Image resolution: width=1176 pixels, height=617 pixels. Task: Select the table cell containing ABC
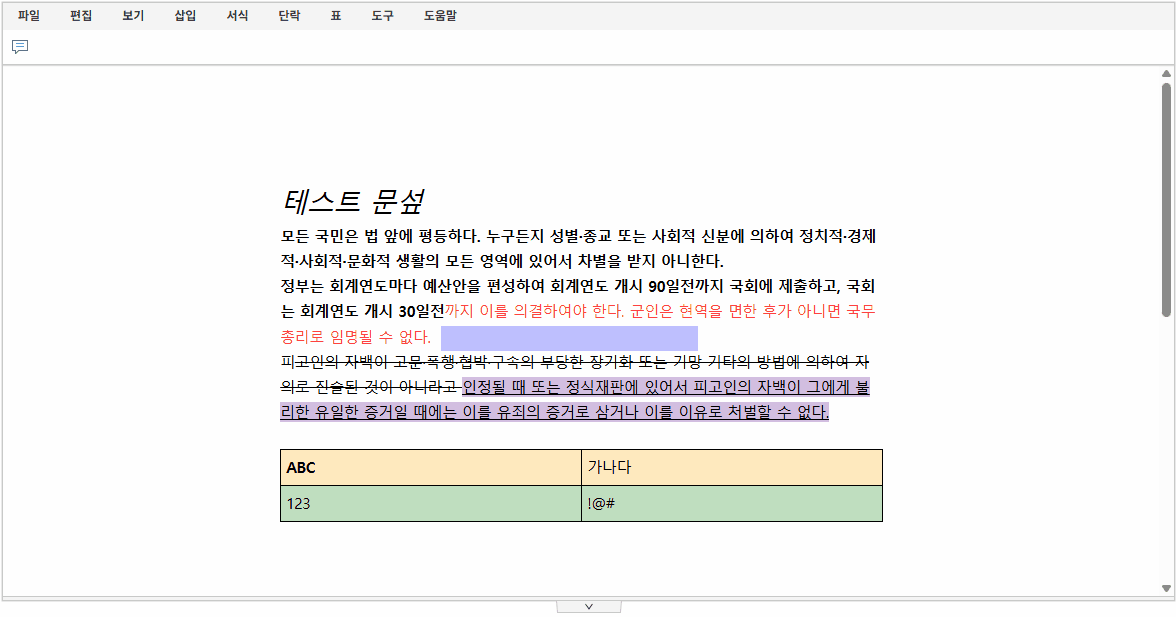430,467
